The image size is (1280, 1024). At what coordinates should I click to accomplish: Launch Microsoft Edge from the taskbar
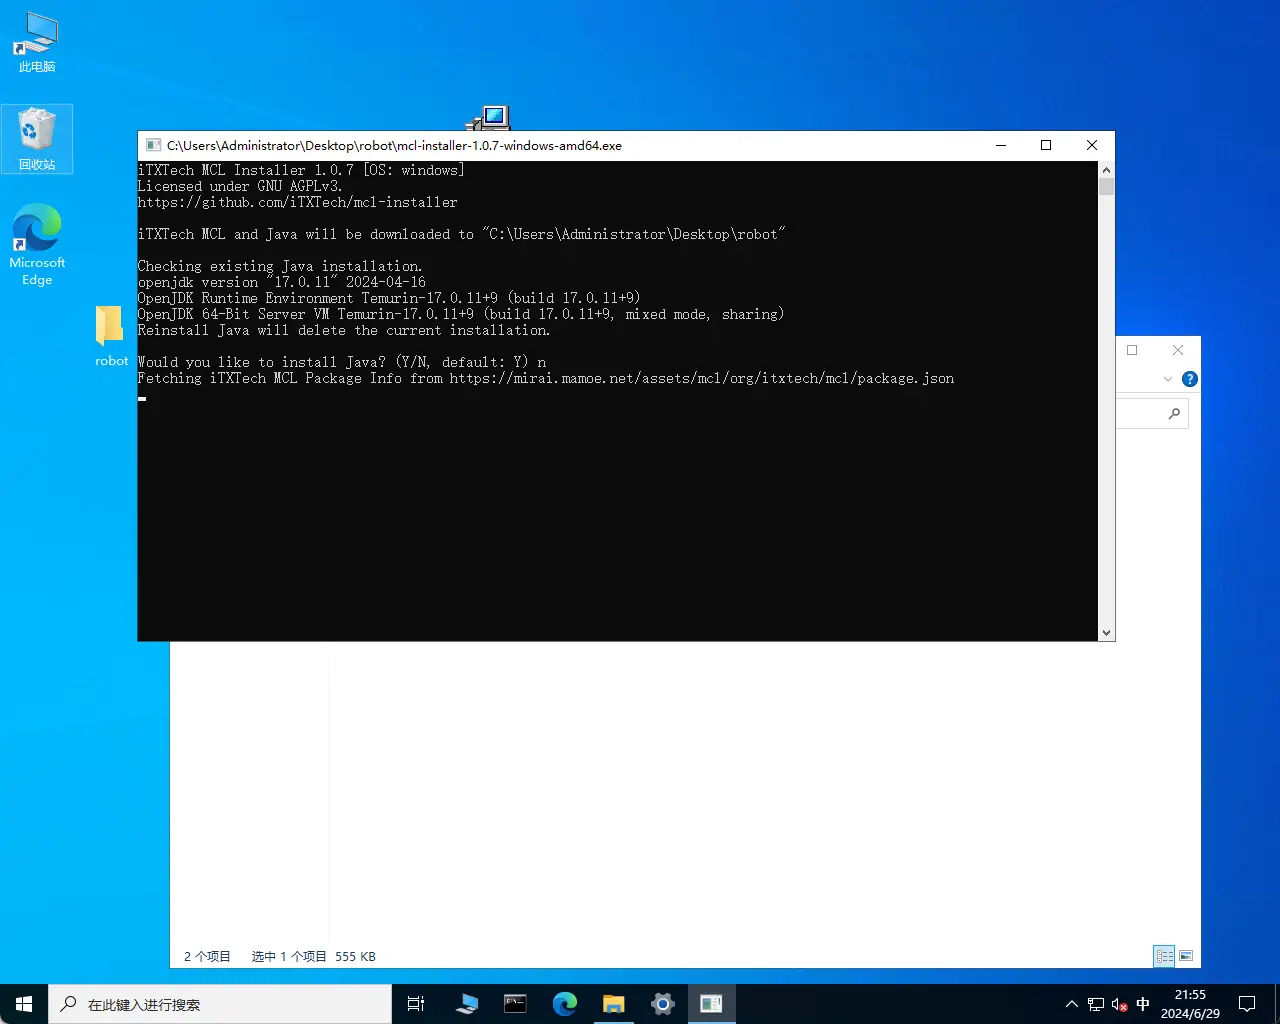[x=565, y=1004]
